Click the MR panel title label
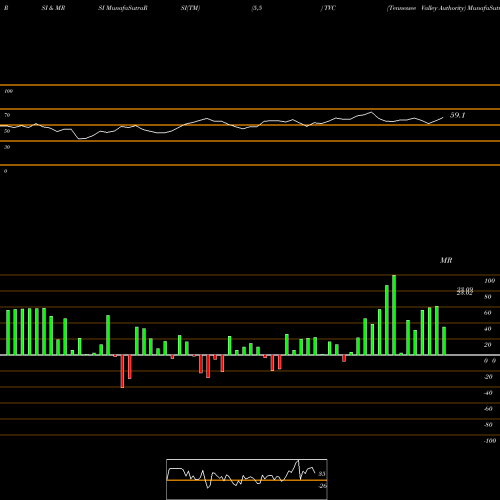The width and height of the screenshot is (500, 500). pos(446,260)
